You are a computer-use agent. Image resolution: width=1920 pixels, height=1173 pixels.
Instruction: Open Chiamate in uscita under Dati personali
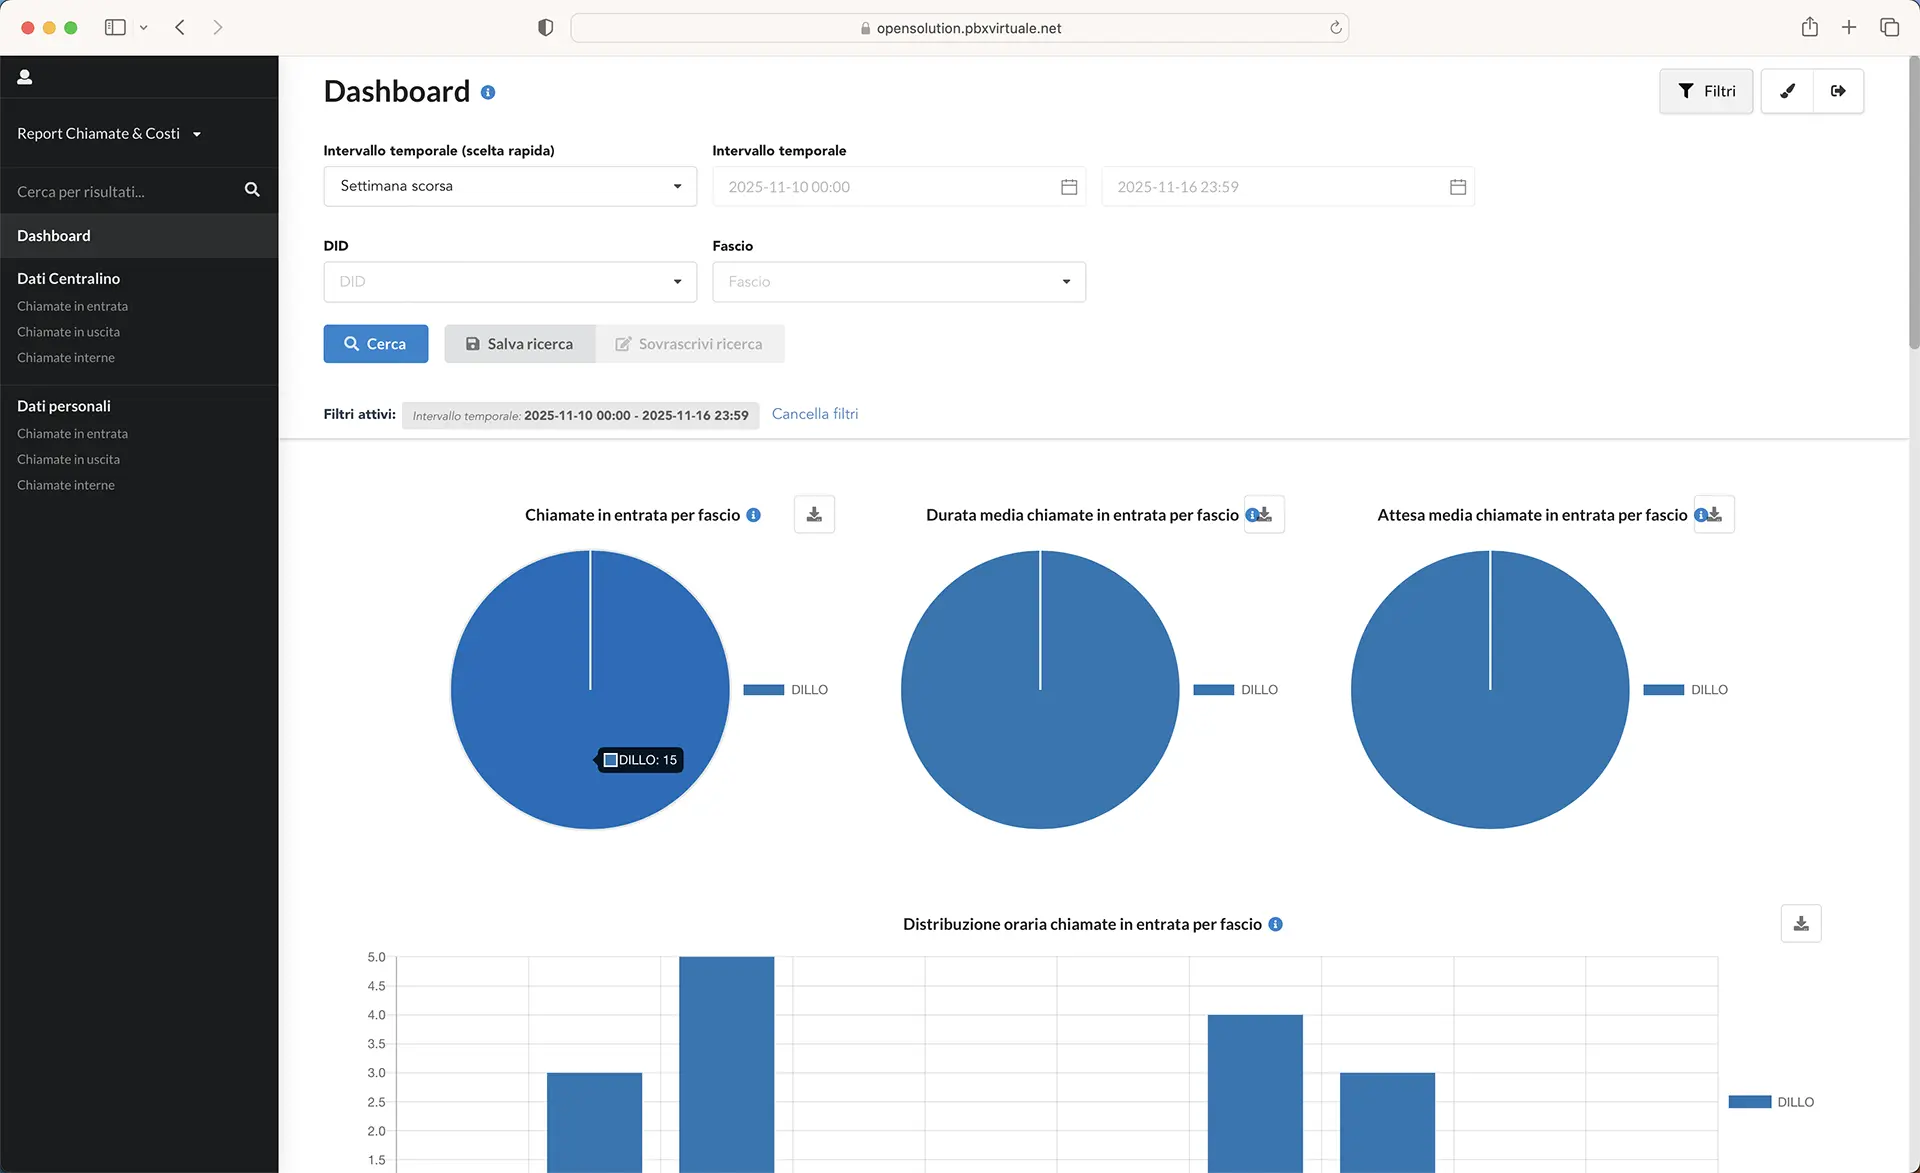pos(68,459)
